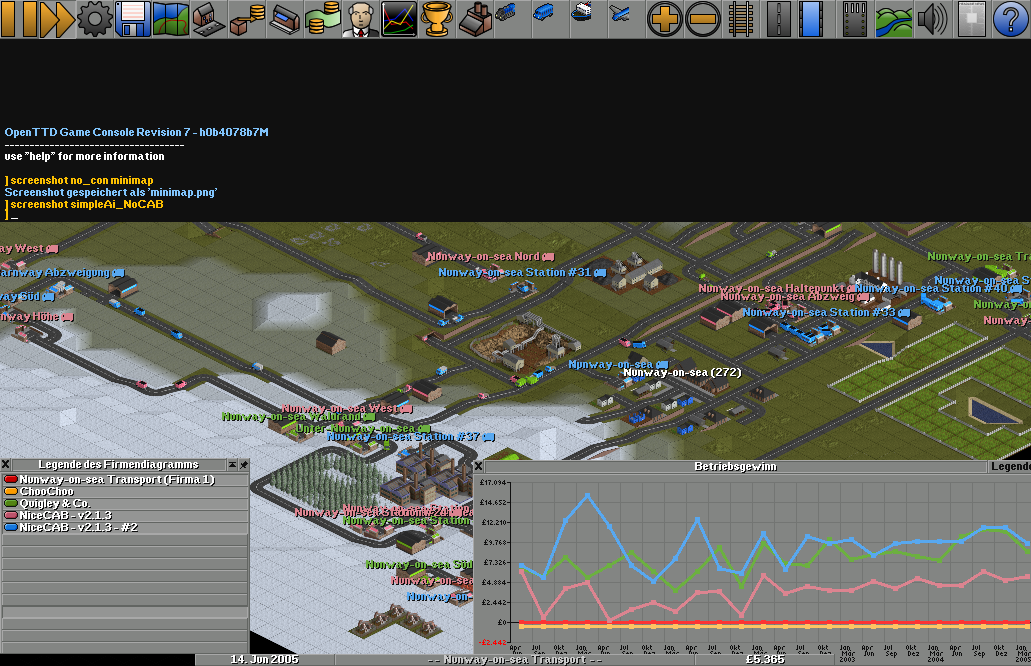1031x666 pixels.
Task: Toggle Nunway-on-sea Transport (Firma 1) in legend
Action: (x=125, y=479)
